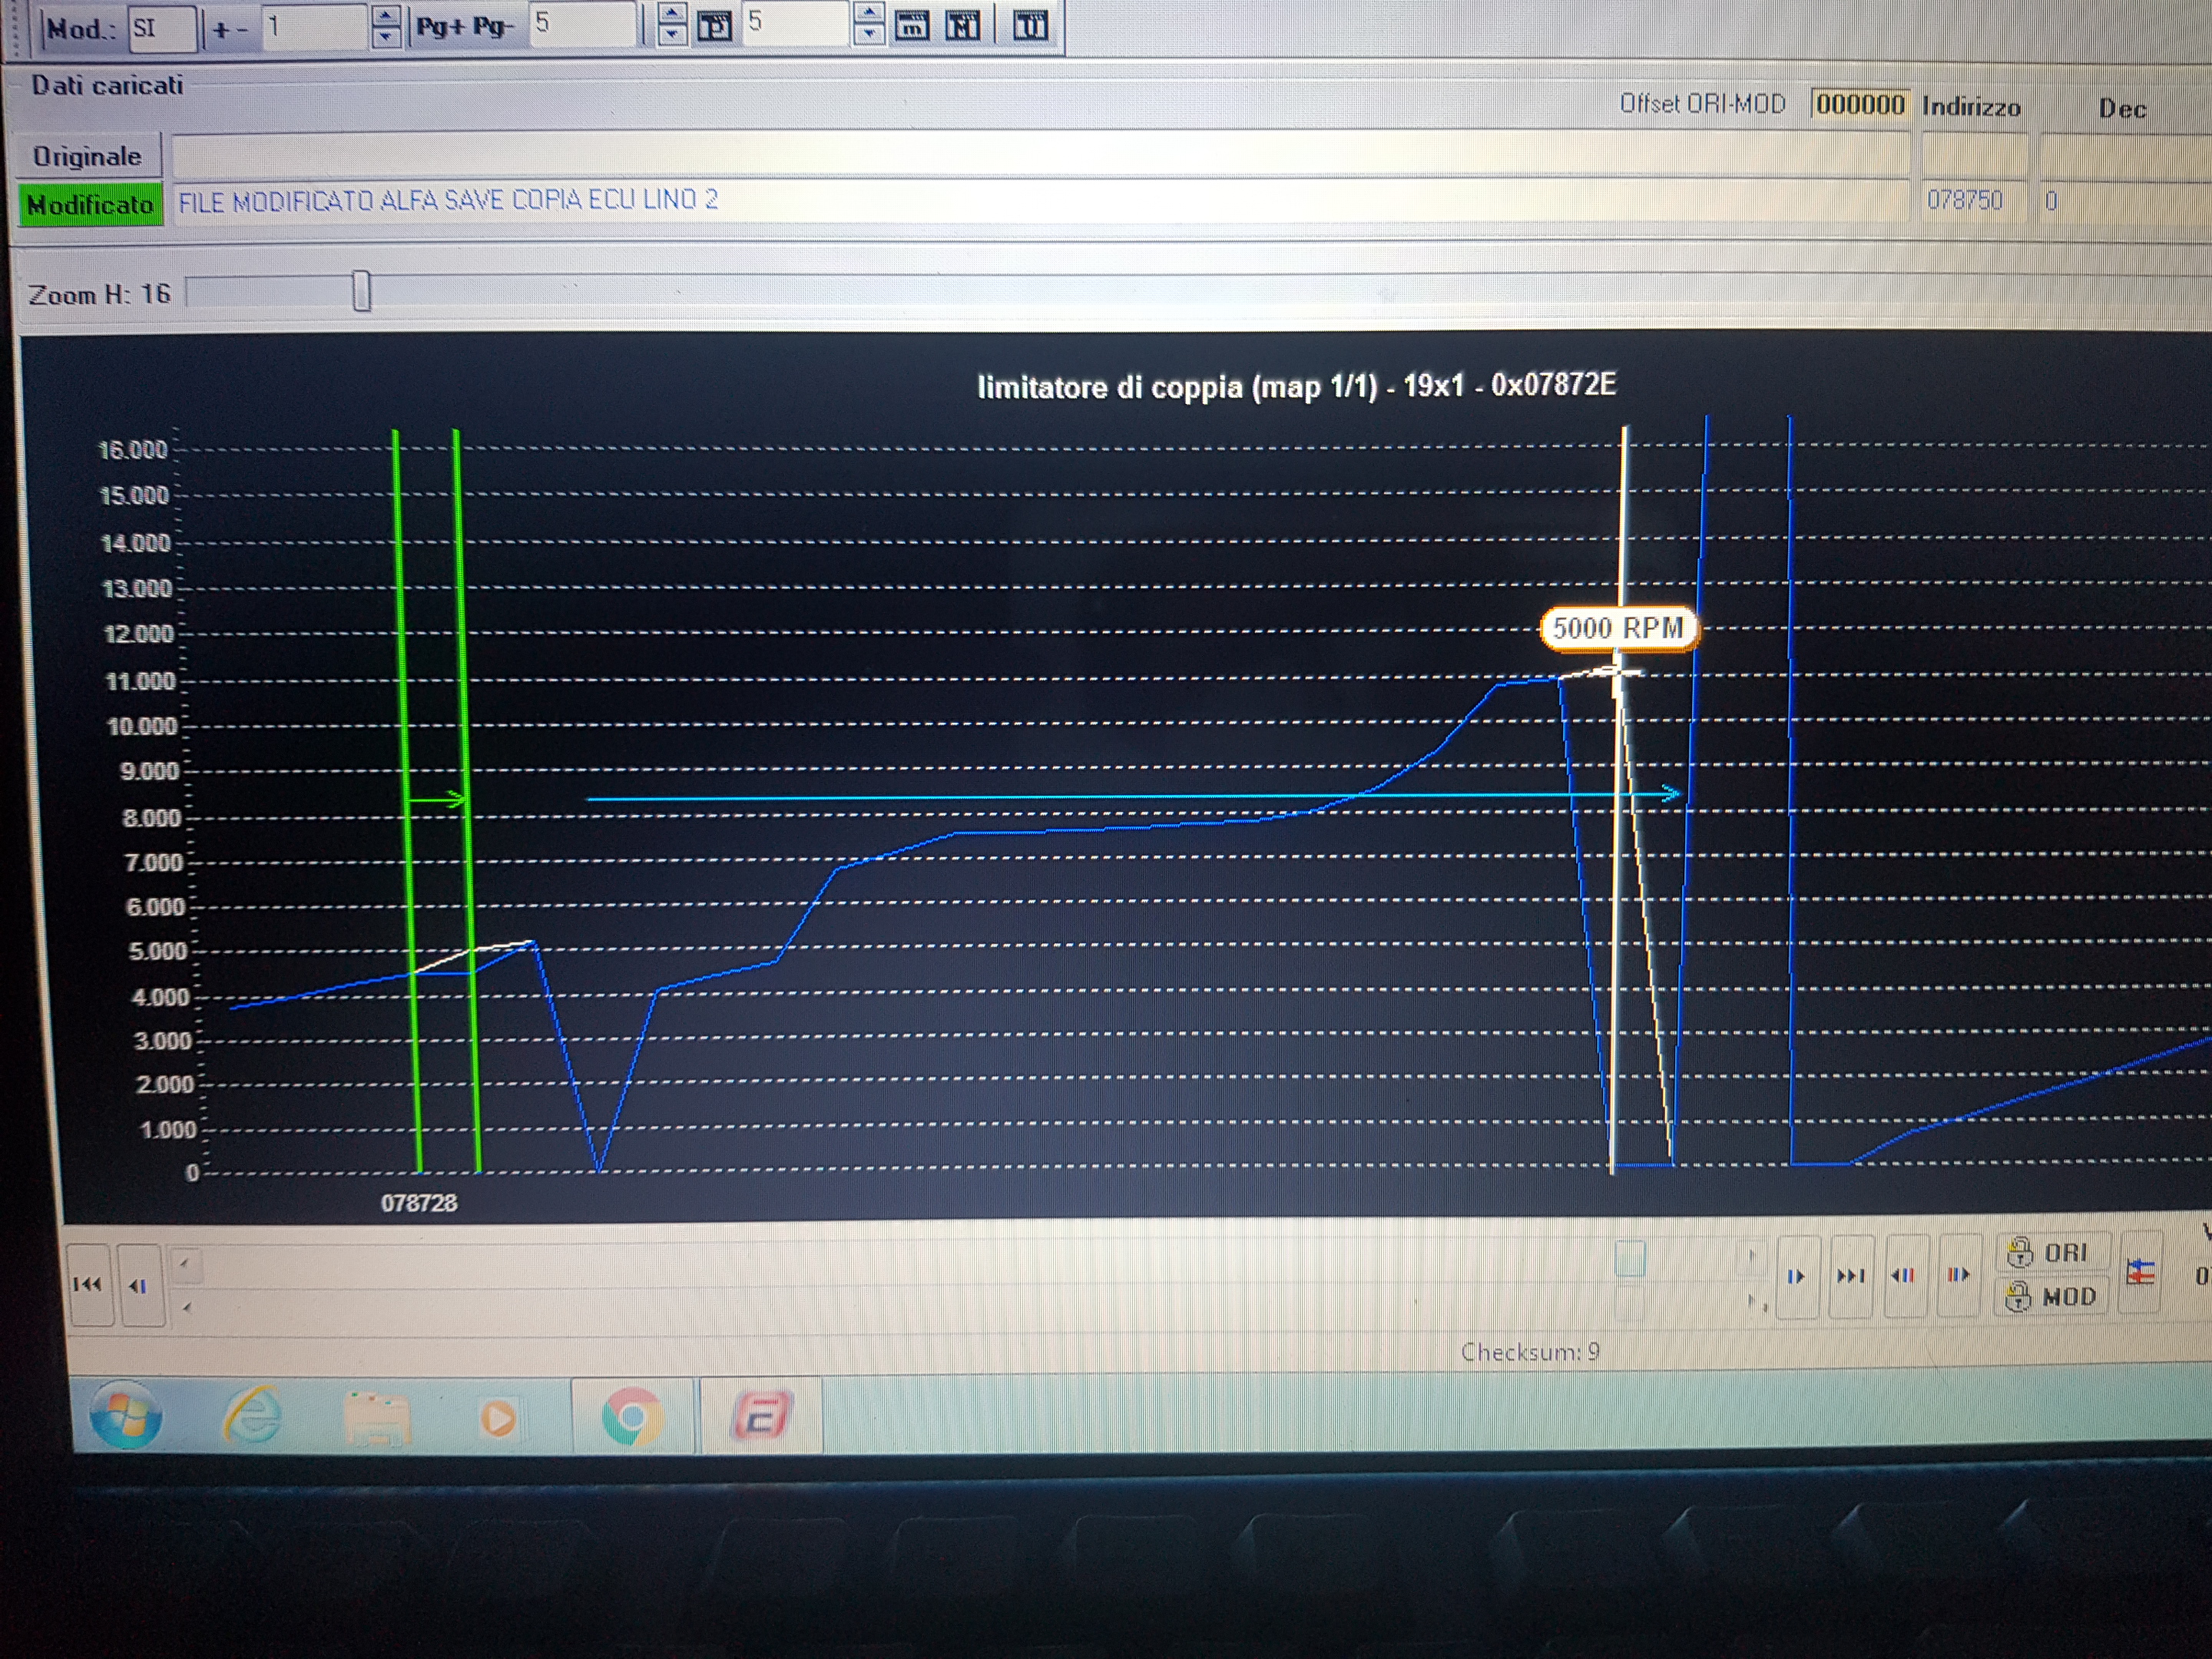Open Google Chrome from taskbar

point(631,1416)
